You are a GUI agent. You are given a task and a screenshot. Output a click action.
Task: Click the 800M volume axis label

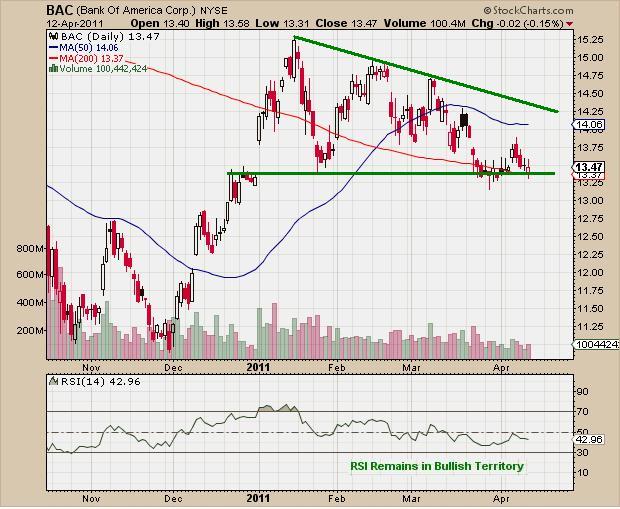click(30, 249)
